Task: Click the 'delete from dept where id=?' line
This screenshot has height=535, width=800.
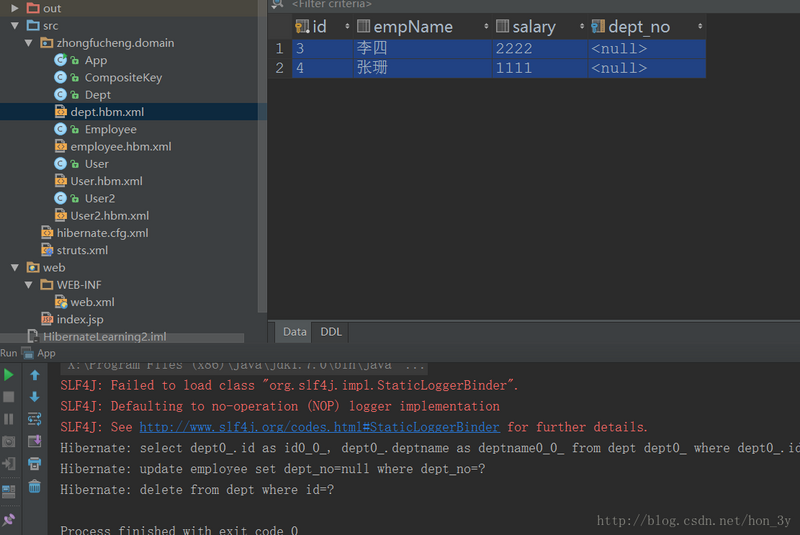Action: [197, 490]
